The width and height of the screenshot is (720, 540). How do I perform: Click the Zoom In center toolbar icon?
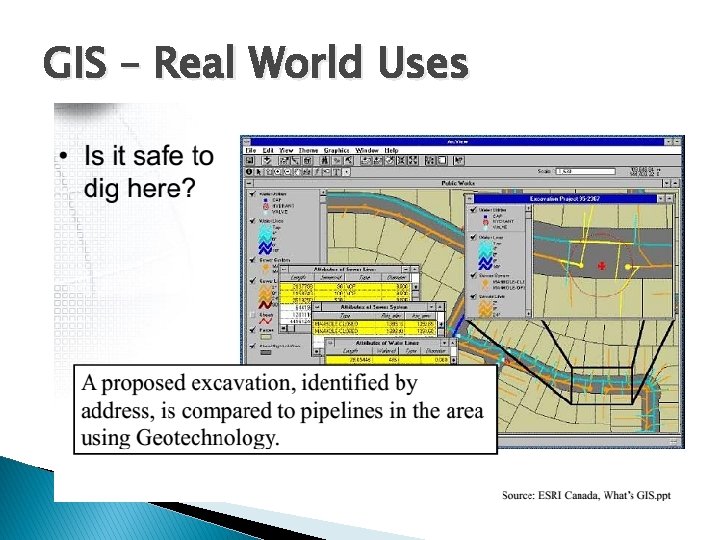point(401,160)
